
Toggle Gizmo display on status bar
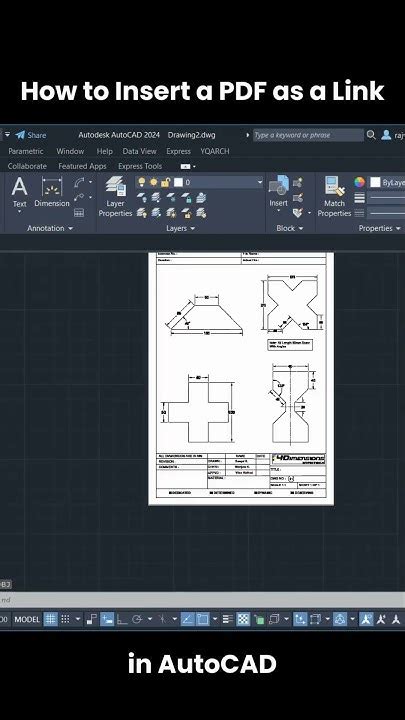(x=340, y=619)
